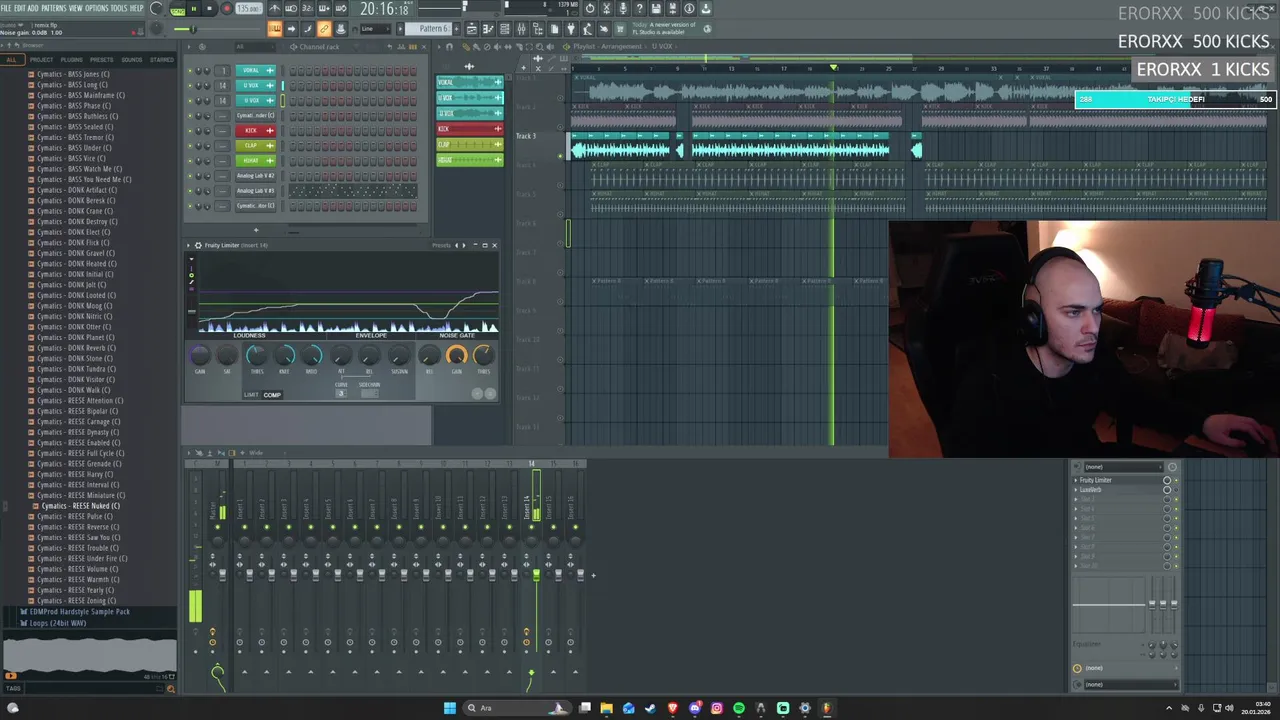
Task: Click Fruity Limiter noise gate GAIN knob
Action: point(457,356)
